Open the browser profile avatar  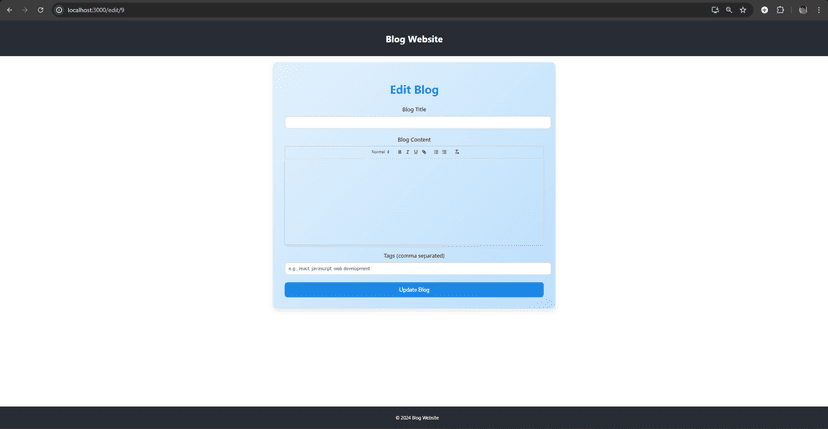click(803, 10)
